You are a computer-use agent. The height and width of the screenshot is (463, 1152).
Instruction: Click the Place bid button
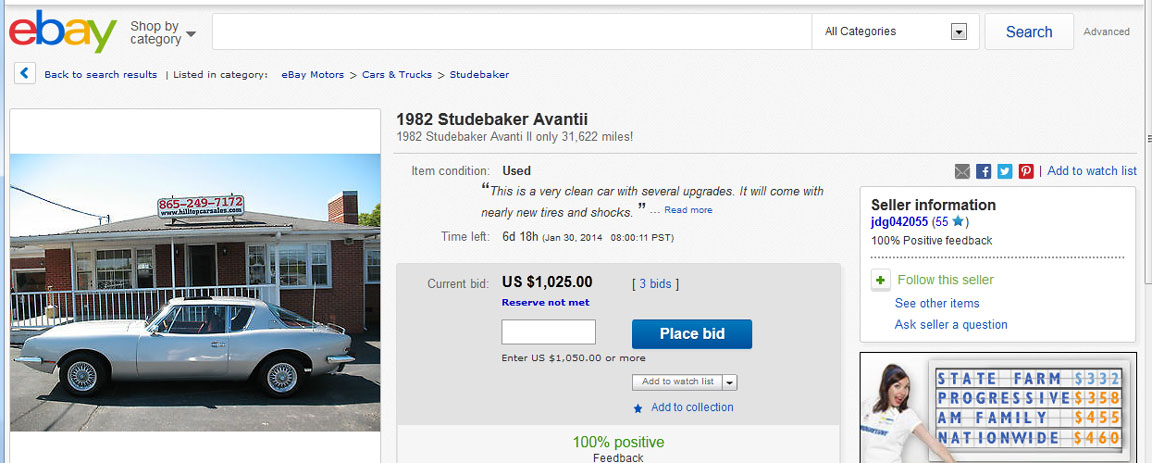692,334
